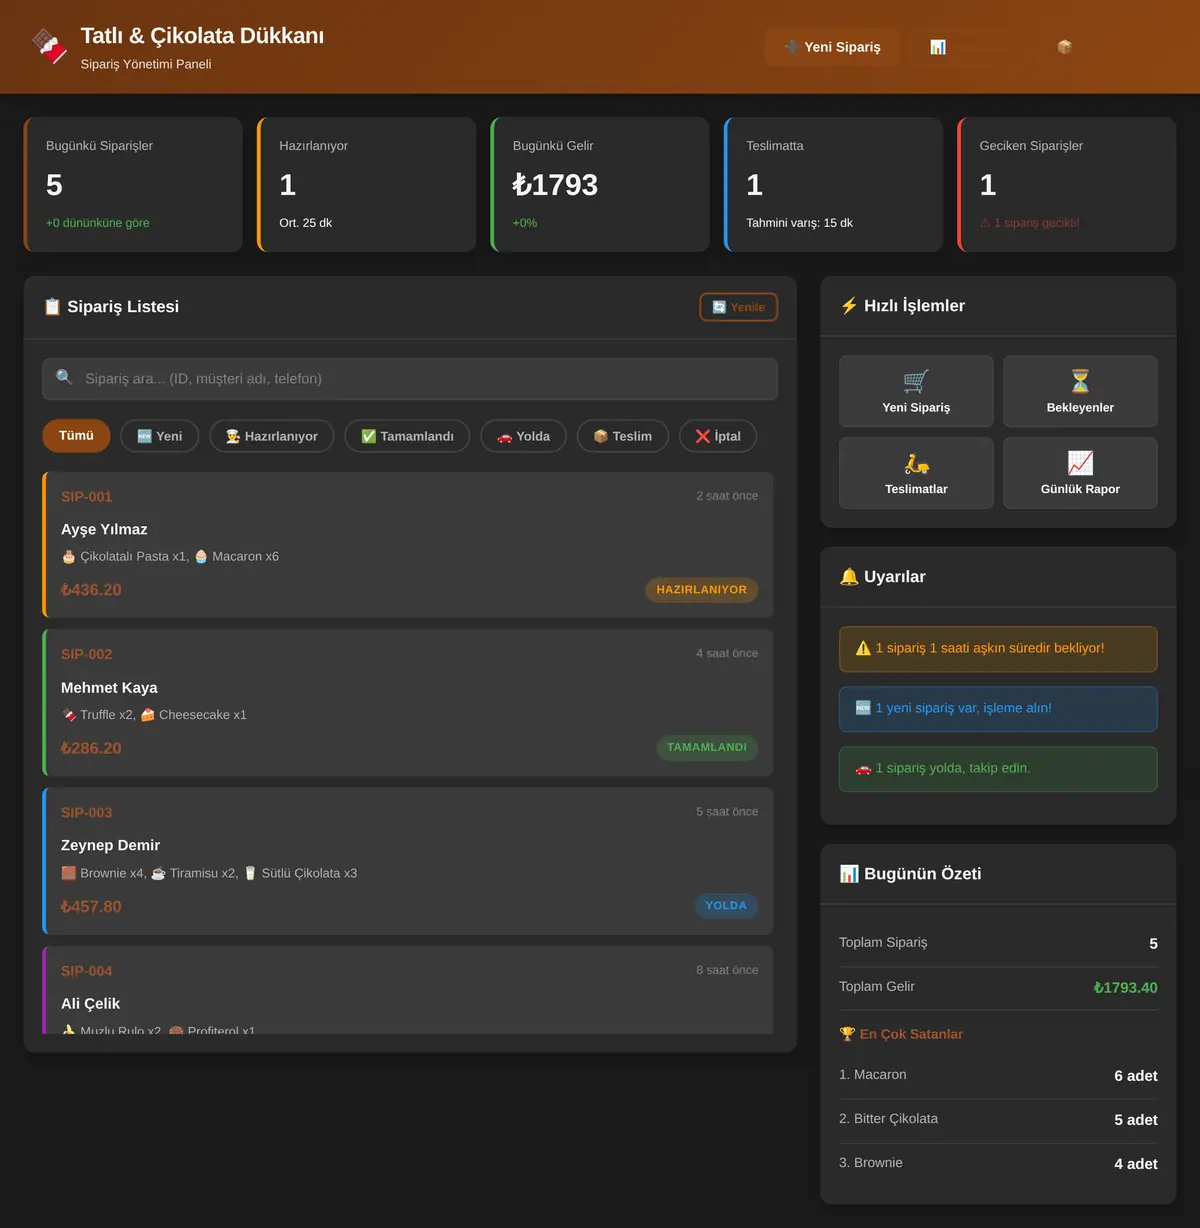This screenshot has width=1200, height=1228.
Task: Click the bell icon beside Uyarılar
Action: [x=849, y=577]
